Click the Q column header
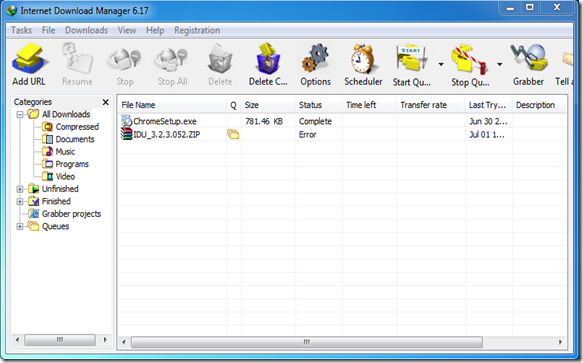The height and width of the screenshot is (363, 583). tap(233, 105)
